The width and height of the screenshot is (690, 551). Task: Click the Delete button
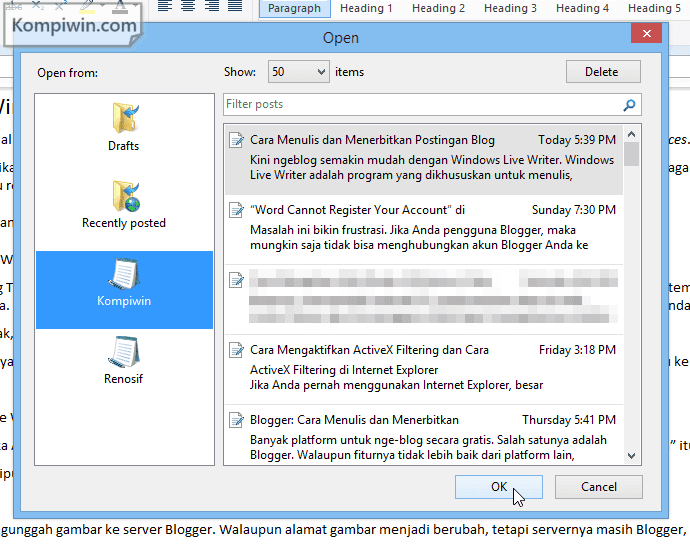pos(603,72)
